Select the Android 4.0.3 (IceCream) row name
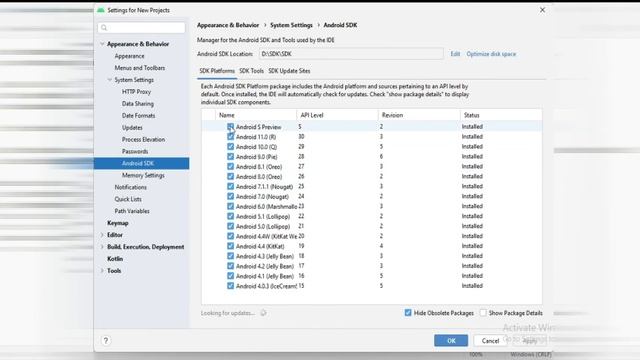Image resolution: width=640 pixels, height=360 pixels. [x=266, y=286]
